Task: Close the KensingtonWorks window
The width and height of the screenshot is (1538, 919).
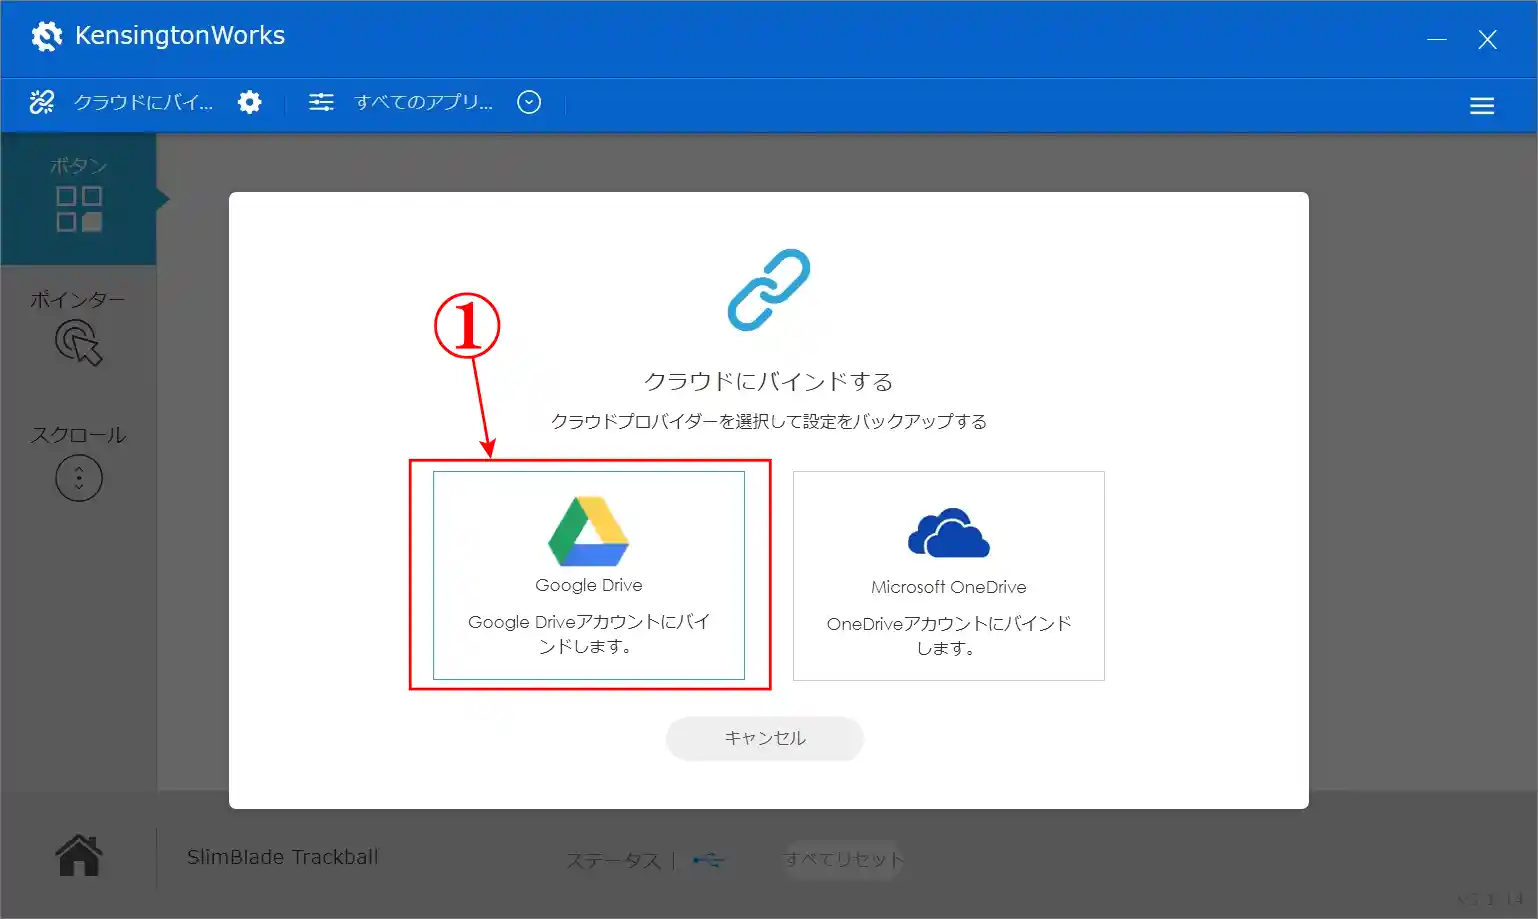Action: 1487,39
